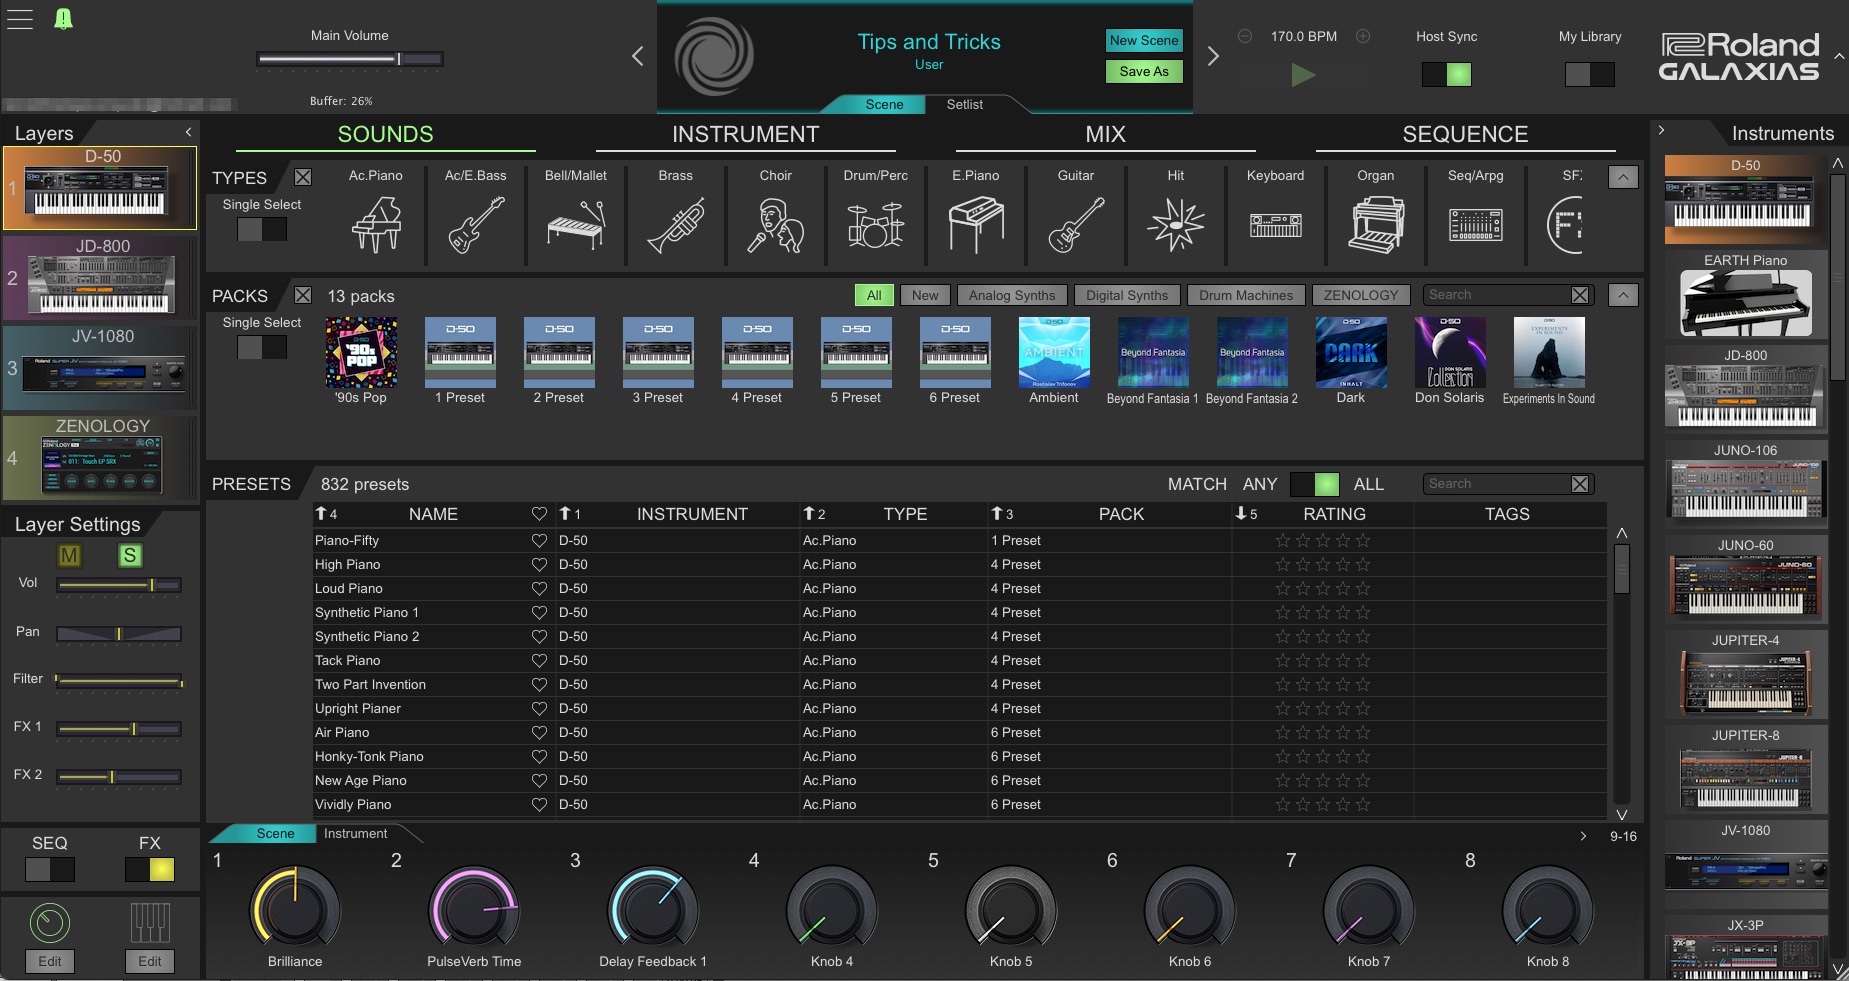Image resolution: width=1849 pixels, height=981 pixels.
Task: Expand the Instruments panel on the right
Action: click(x=1662, y=130)
